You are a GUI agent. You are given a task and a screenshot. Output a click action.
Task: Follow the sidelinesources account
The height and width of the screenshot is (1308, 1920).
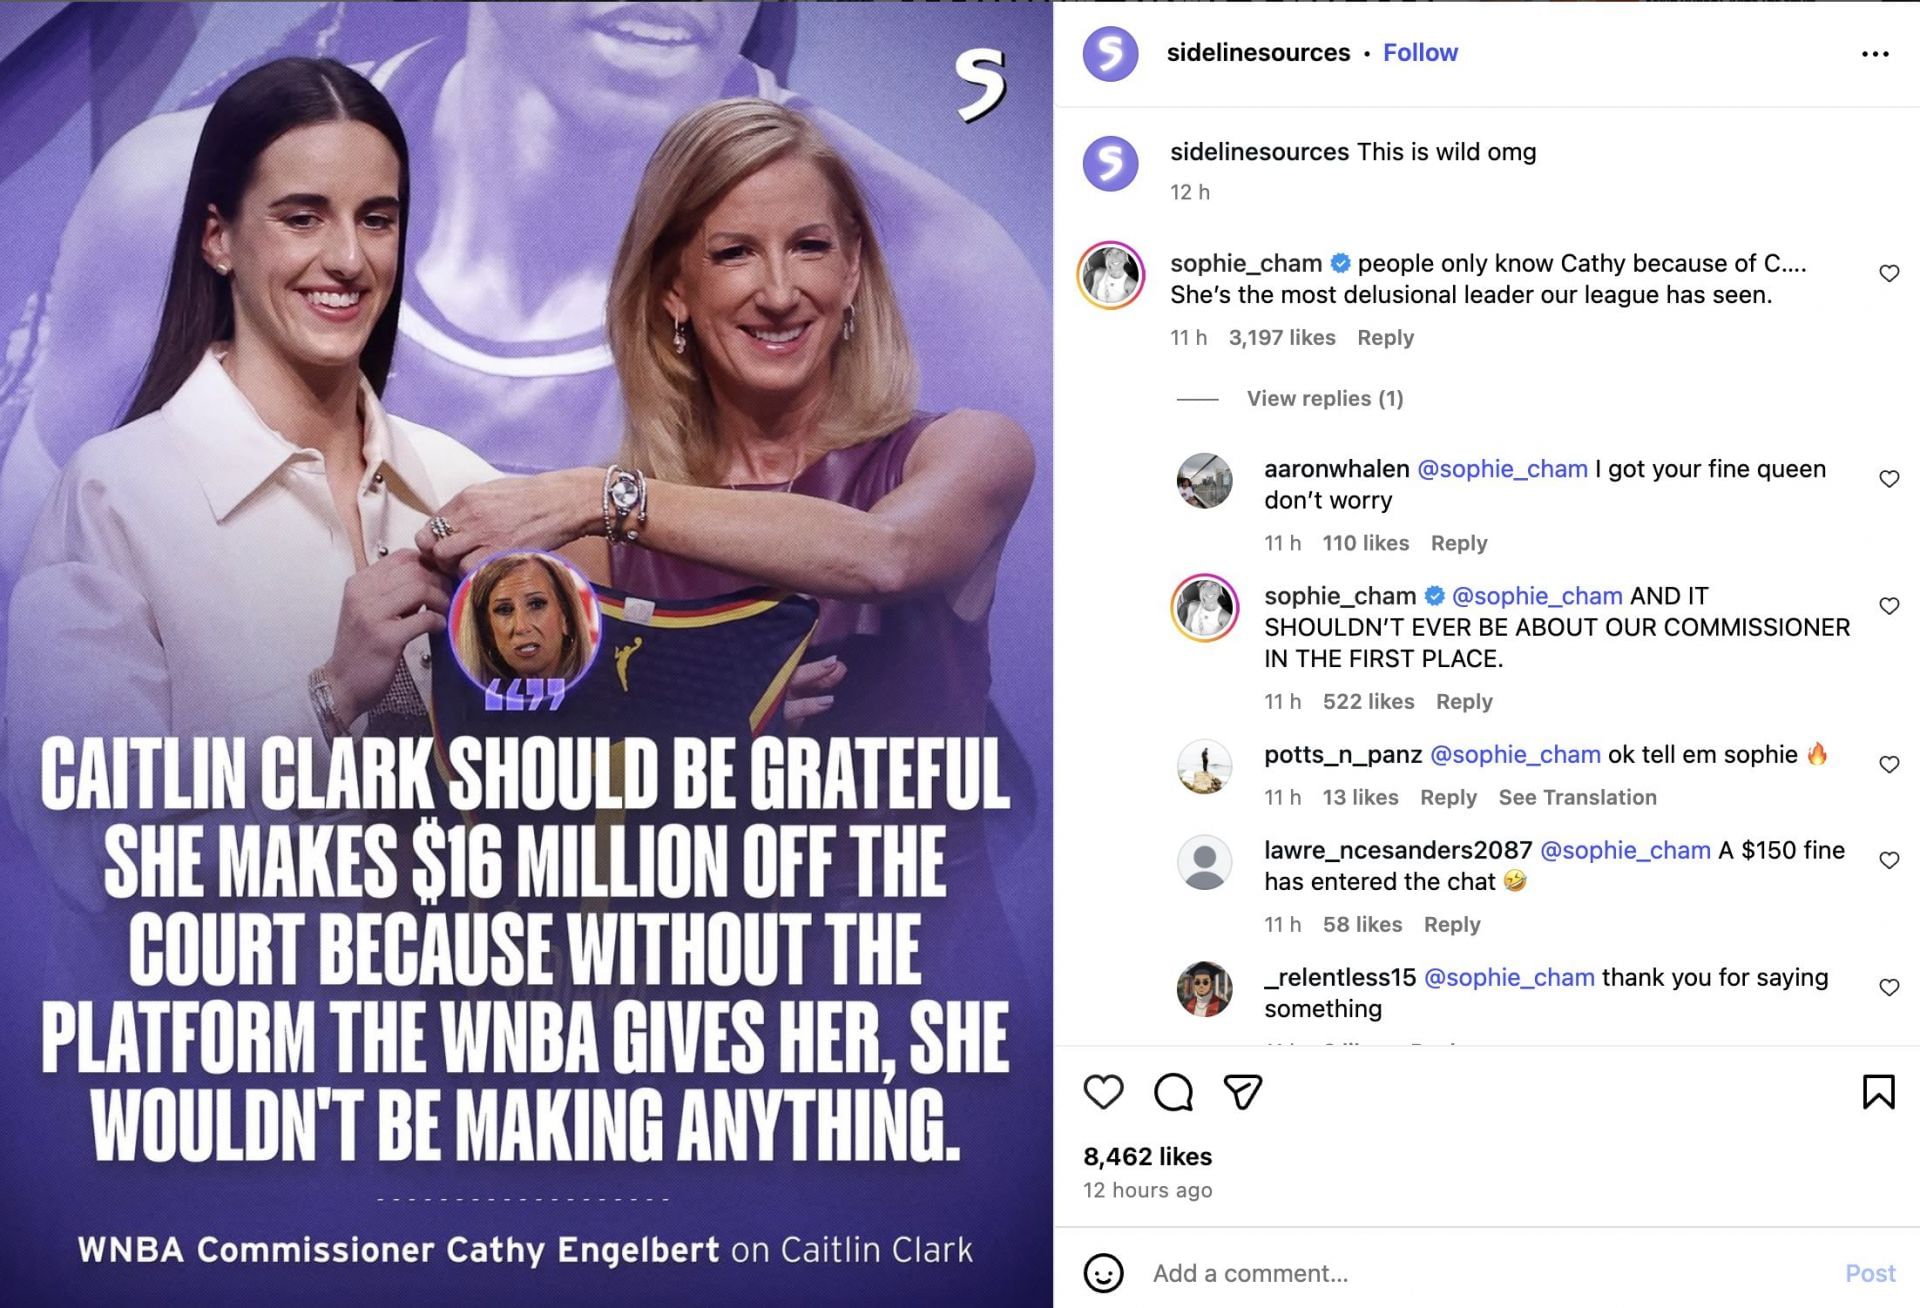[x=1420, y=53]
